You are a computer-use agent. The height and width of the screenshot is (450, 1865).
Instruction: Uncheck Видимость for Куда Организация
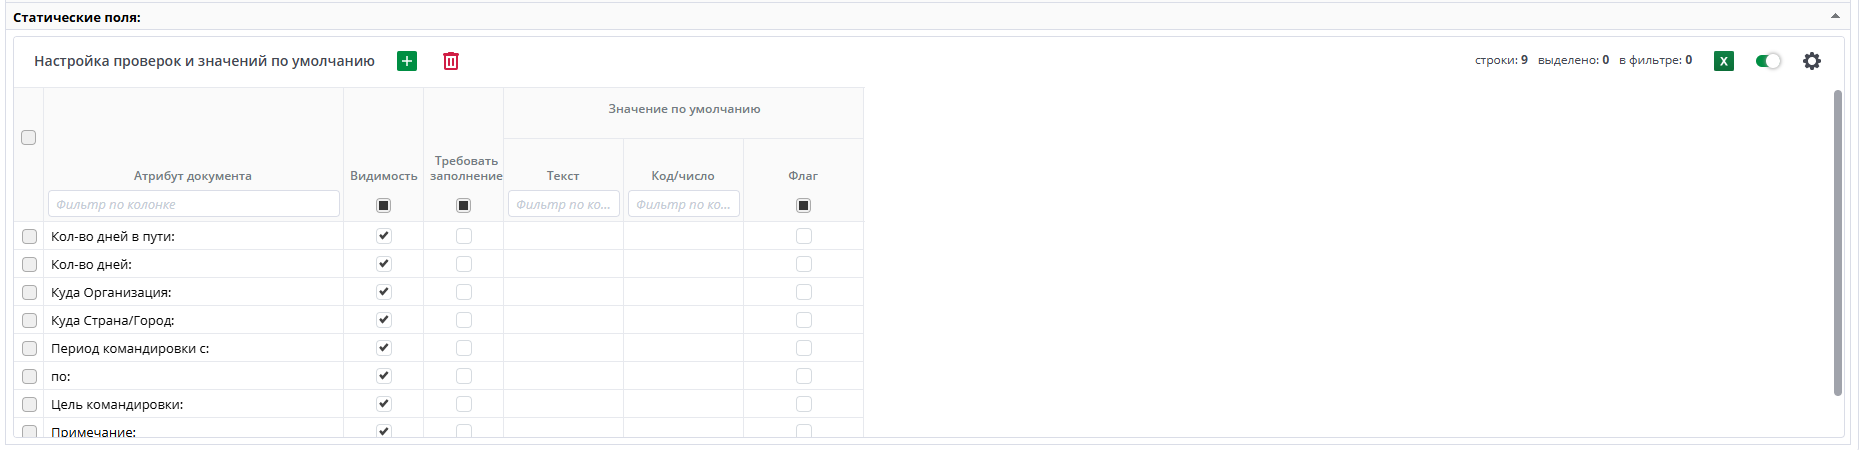click(x=383, y=292)
